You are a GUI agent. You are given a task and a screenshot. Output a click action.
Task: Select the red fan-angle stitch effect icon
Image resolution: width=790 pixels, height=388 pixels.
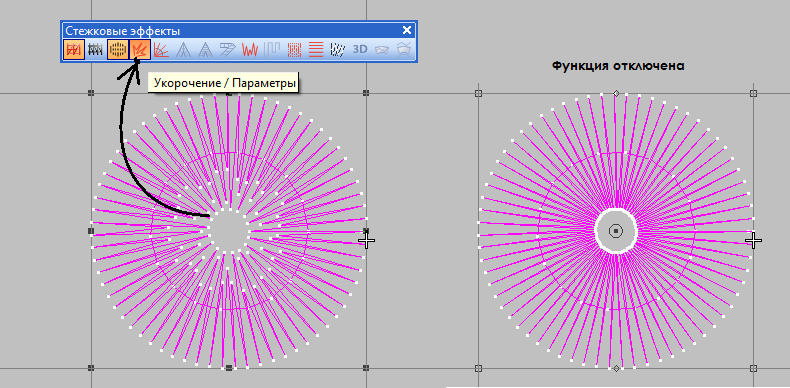pyautogui.click(x=161, y=49)
